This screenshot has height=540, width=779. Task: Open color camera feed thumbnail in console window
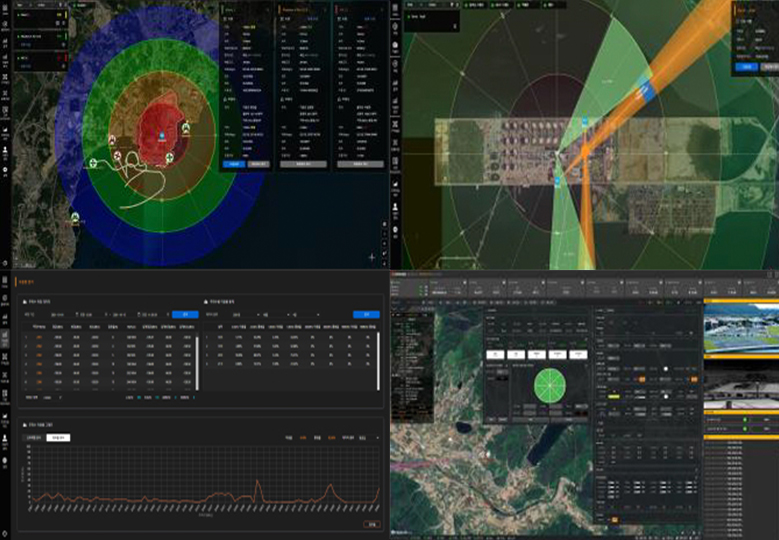(741, 329)
